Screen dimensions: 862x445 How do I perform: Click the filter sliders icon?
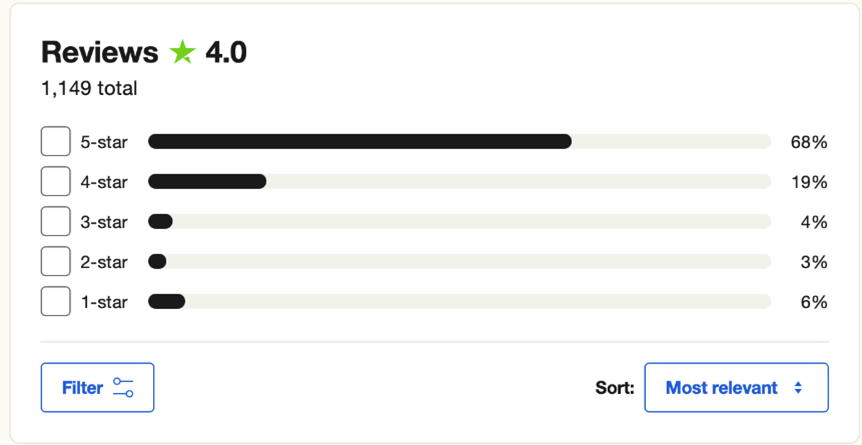click(123, 388)
